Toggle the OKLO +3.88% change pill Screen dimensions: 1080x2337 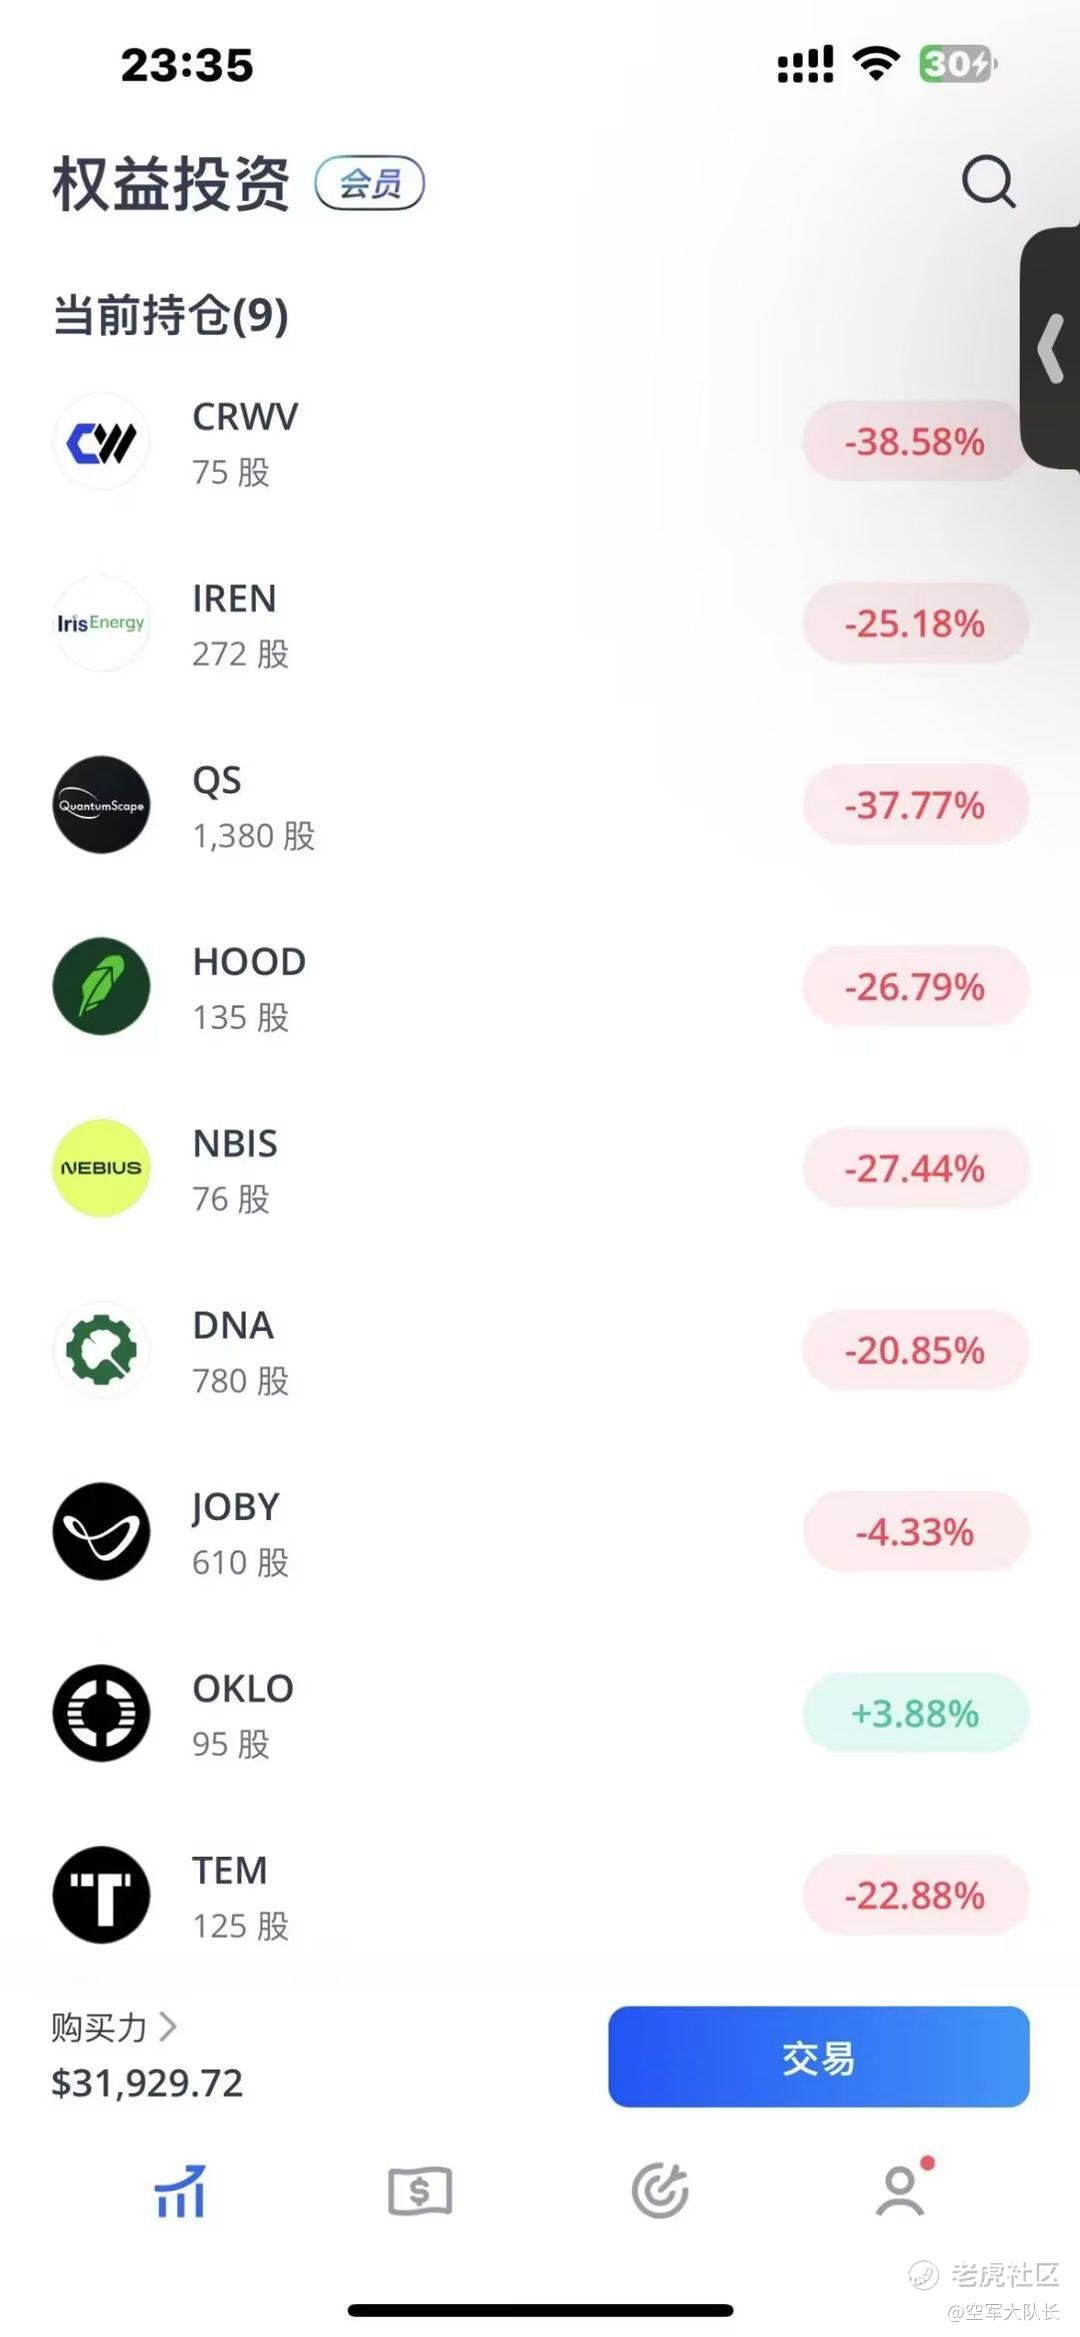pos(915,1713)
